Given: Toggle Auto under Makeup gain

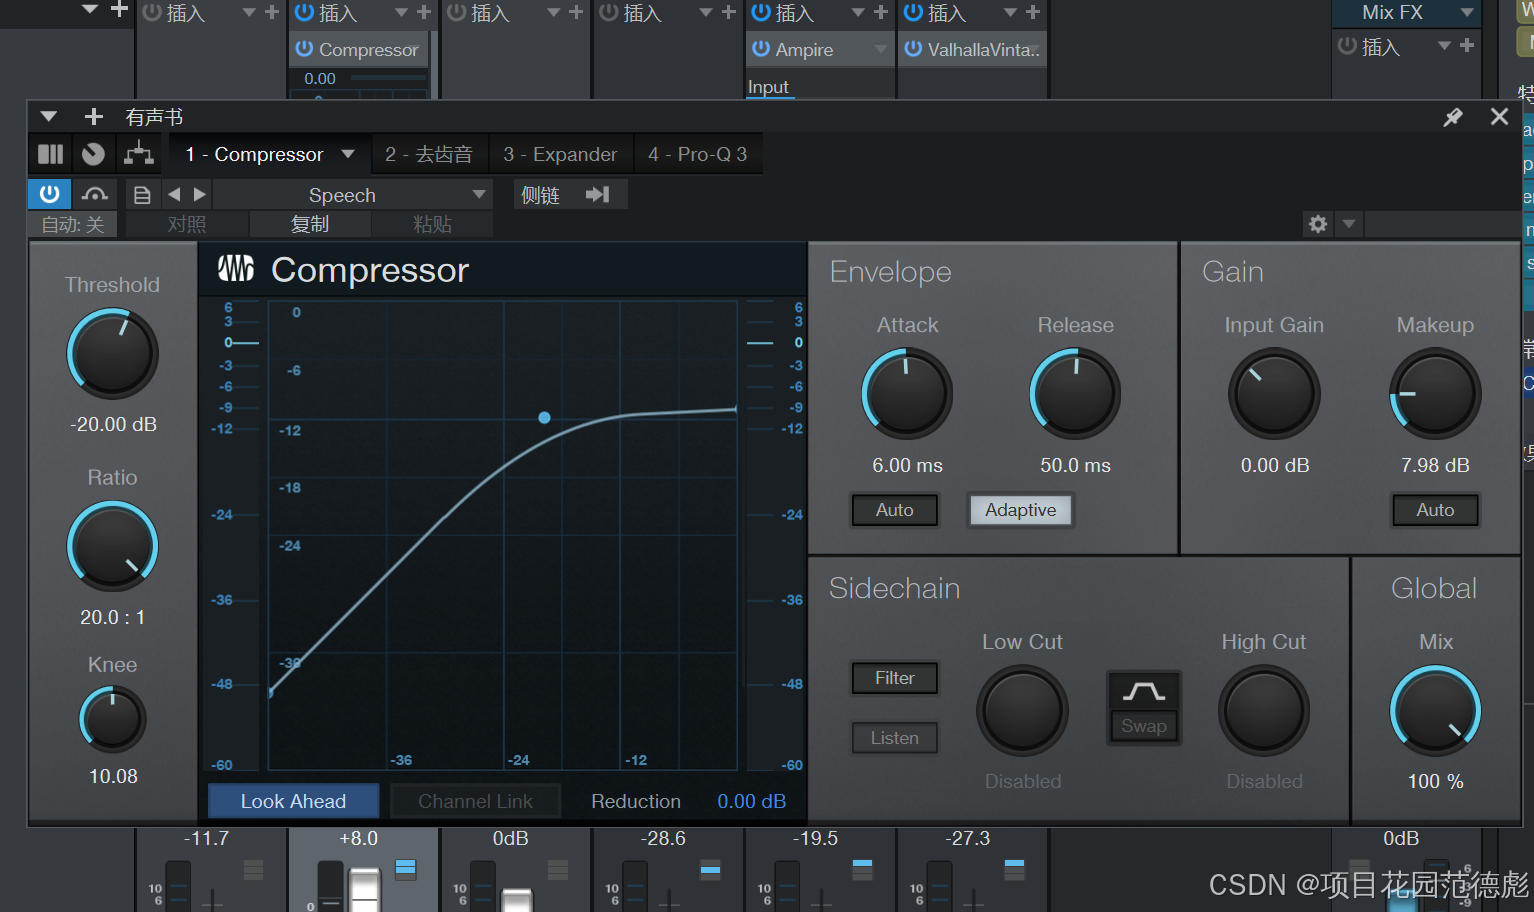Looking at the screenshot, I should pos(1435,510).
